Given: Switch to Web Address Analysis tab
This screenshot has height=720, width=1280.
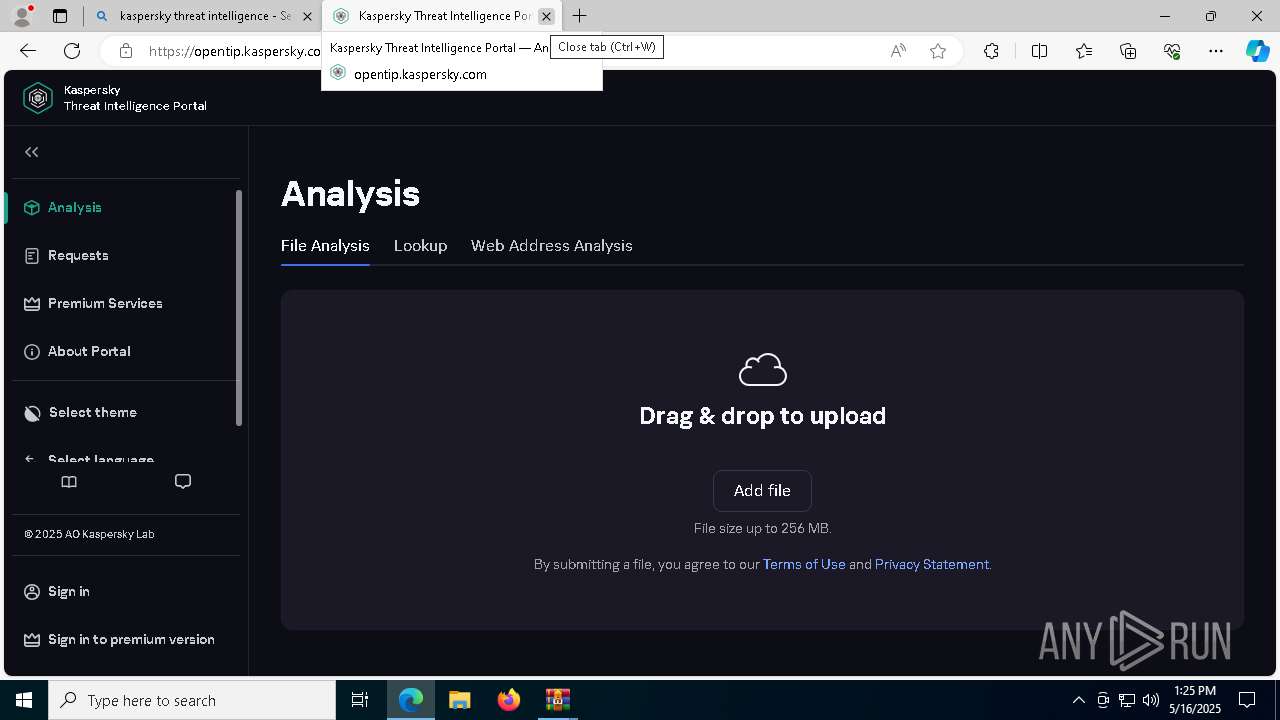Looking at the screenshot, I should pos(552,245).
